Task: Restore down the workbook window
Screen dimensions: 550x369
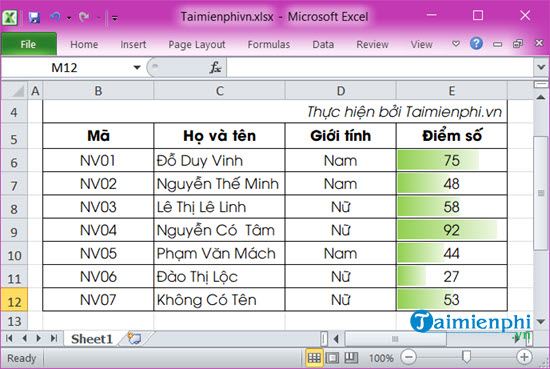Action: pyautogui.click(x=518, y=43)
